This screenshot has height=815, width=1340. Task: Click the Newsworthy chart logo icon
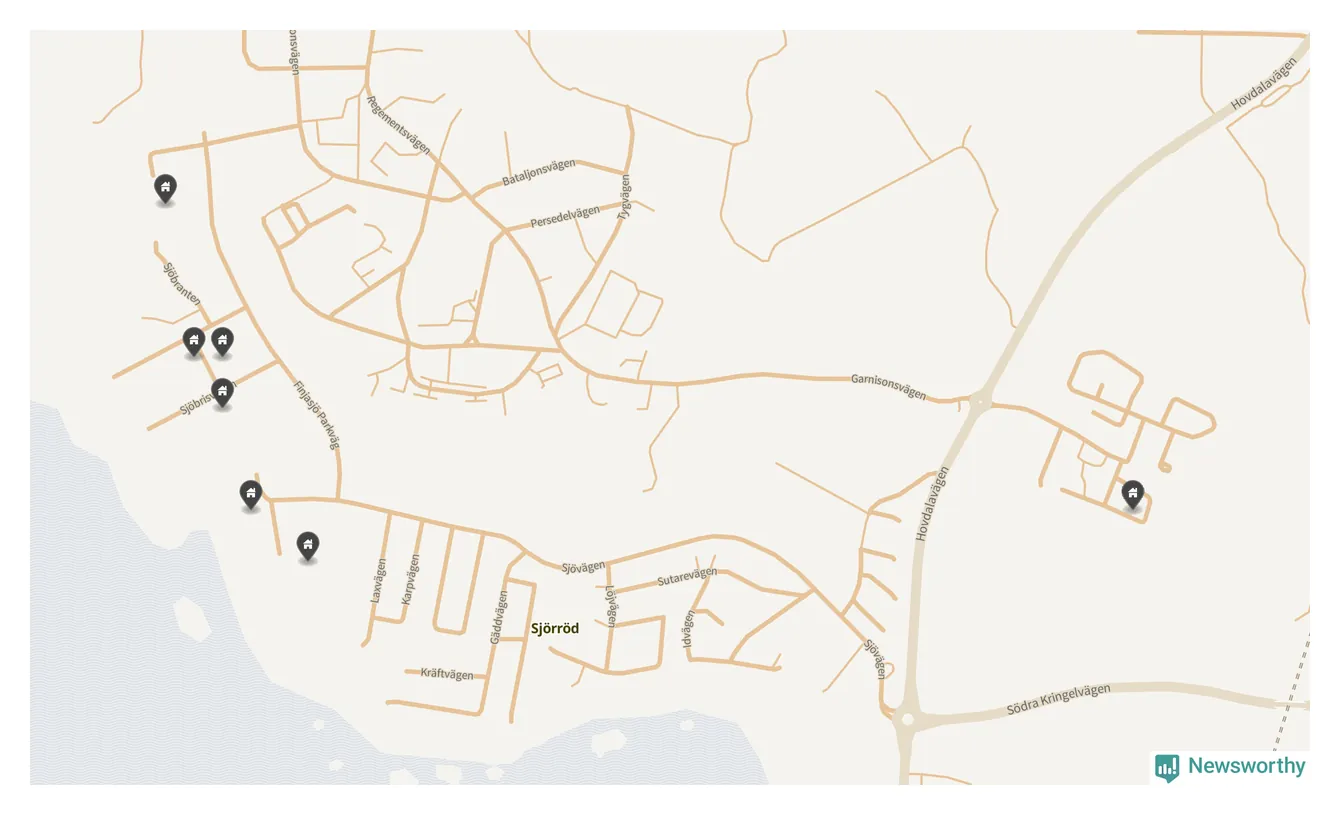(x=1167, y=767)
